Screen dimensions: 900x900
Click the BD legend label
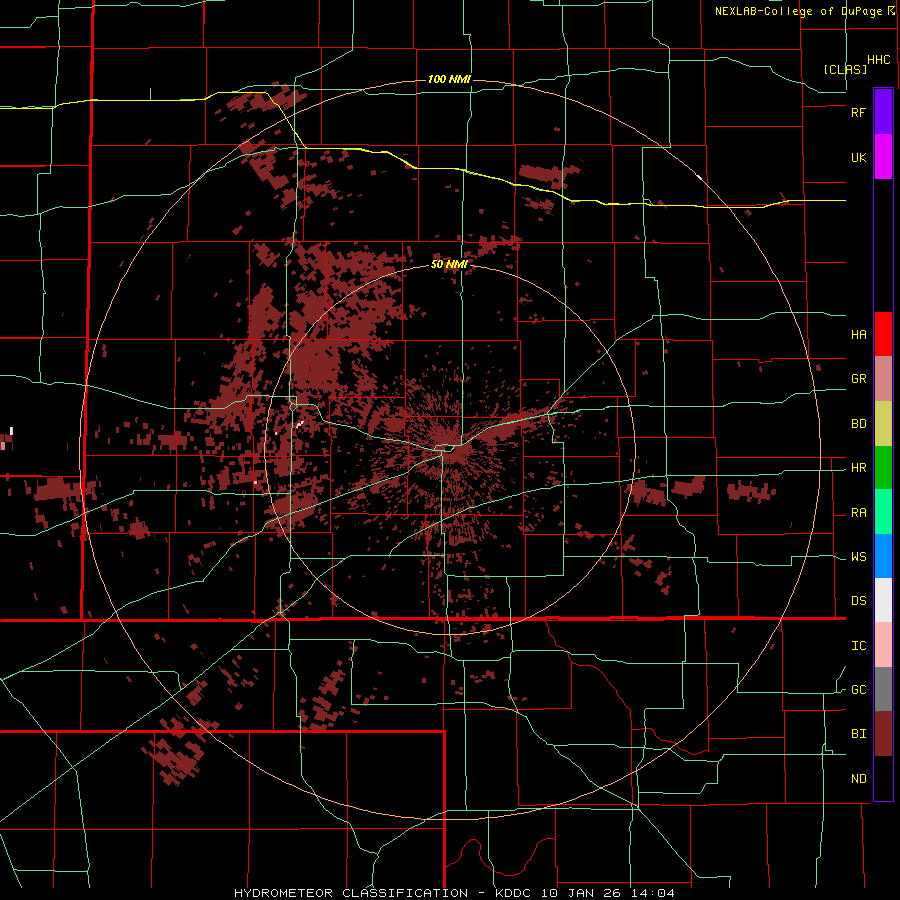[x=858, y=424]
